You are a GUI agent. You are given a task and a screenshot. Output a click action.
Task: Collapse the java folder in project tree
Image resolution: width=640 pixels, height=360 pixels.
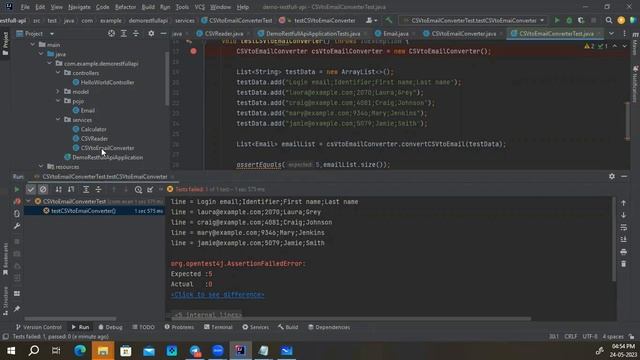point(41,54)
